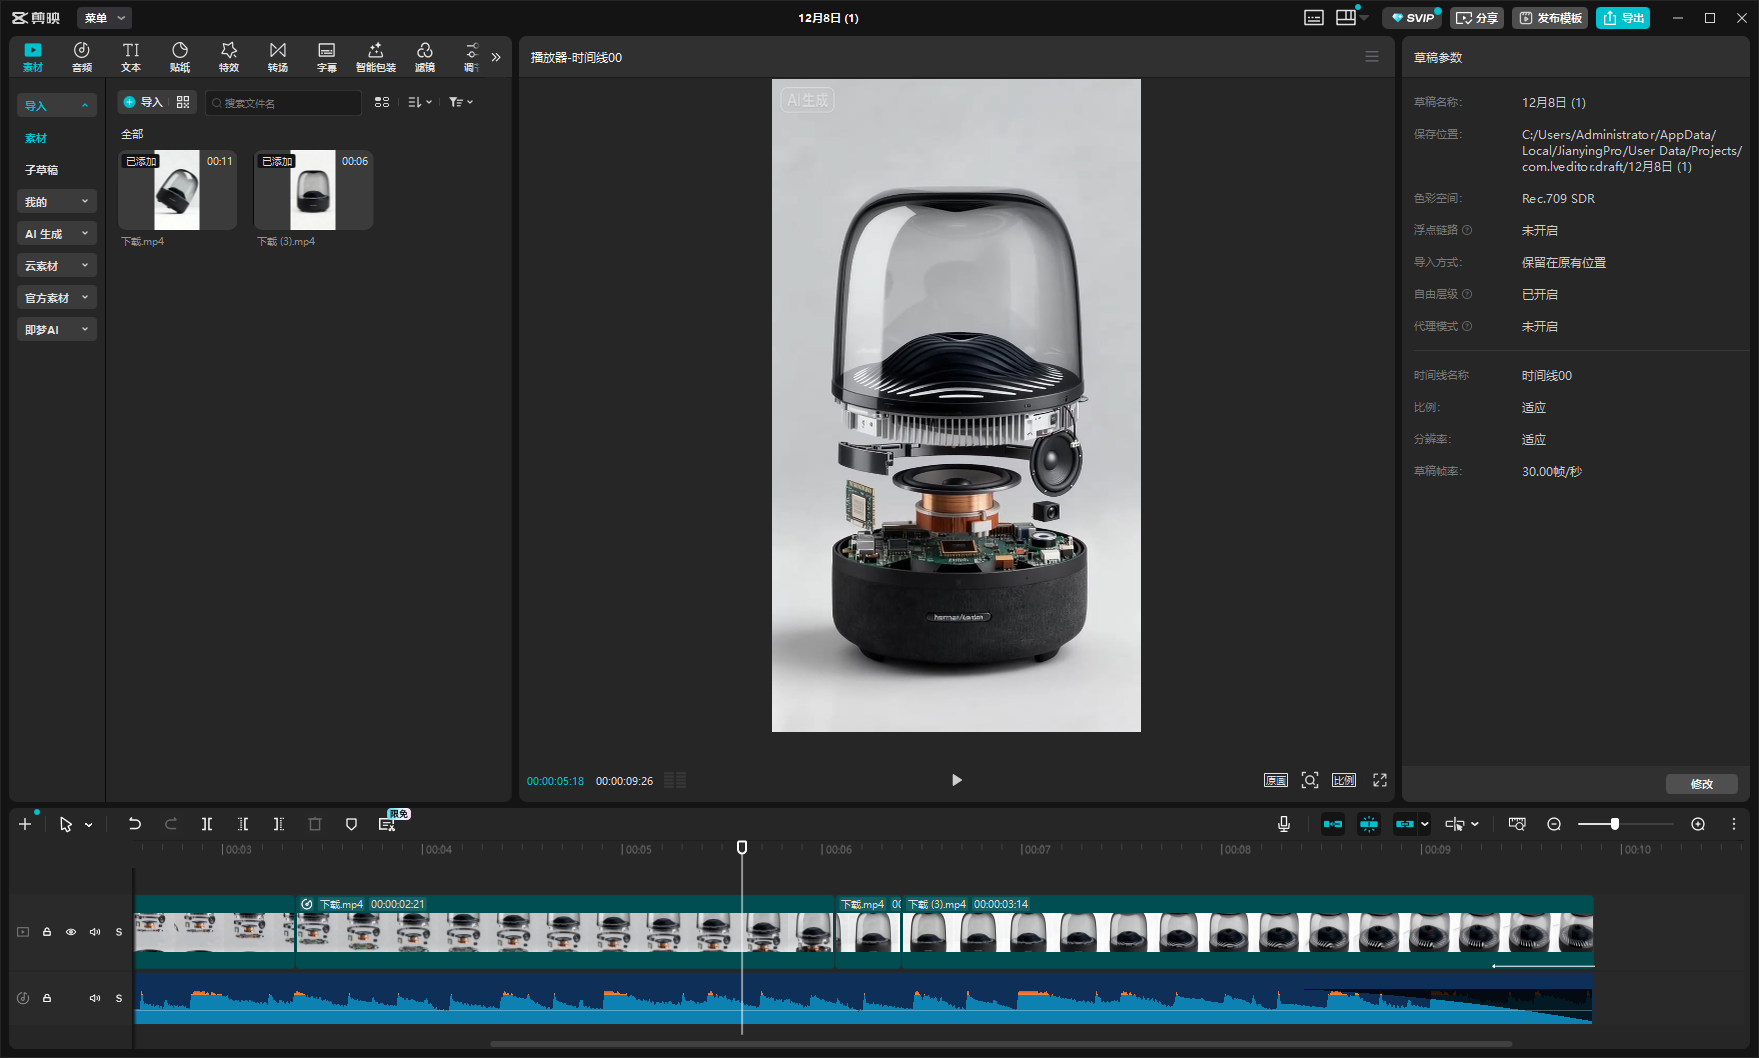Toggle video track visibility eye icon
This screenshot has height=1058, width=1759.
pos(71,932)
